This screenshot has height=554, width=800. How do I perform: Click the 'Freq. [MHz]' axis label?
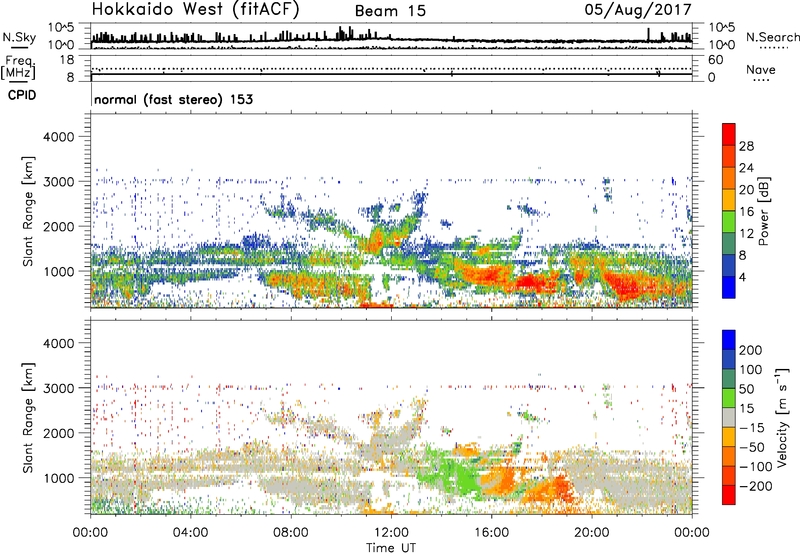pos(18,67)
